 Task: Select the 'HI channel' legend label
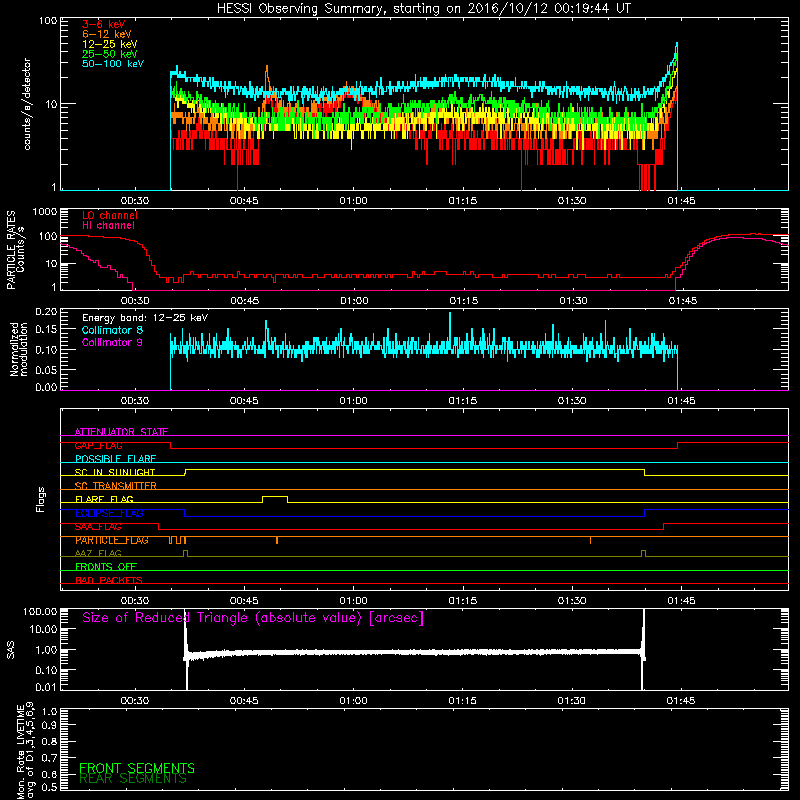click(x=108, y=226)
